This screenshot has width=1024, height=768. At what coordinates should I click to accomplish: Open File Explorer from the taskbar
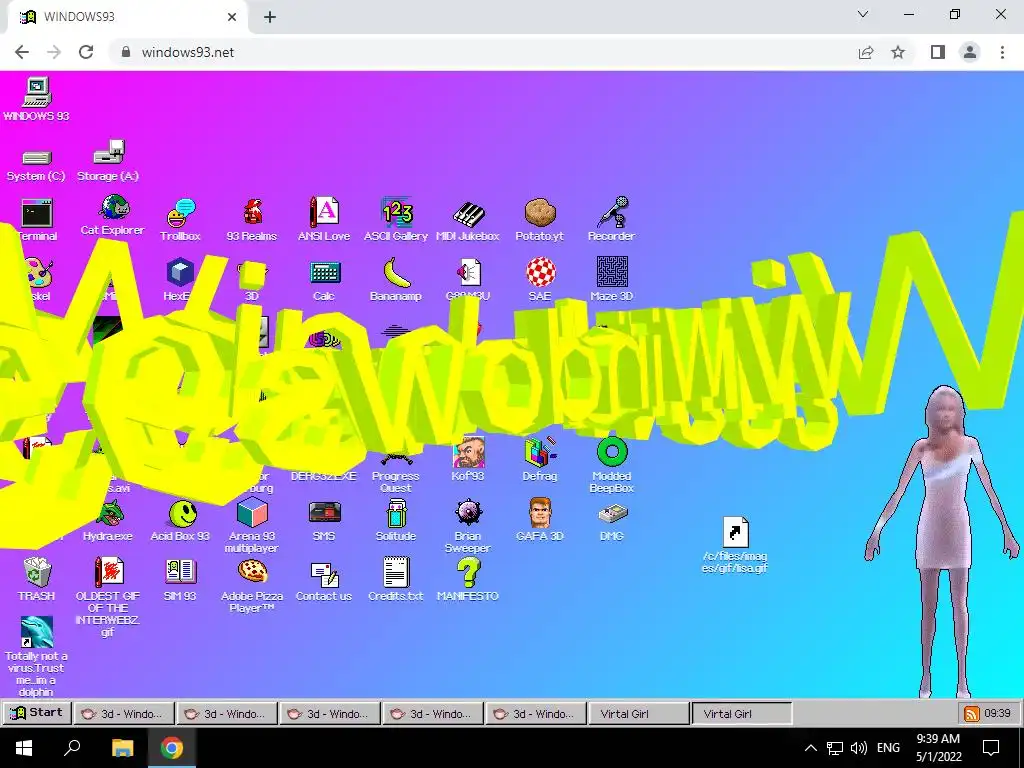point(122,748)
